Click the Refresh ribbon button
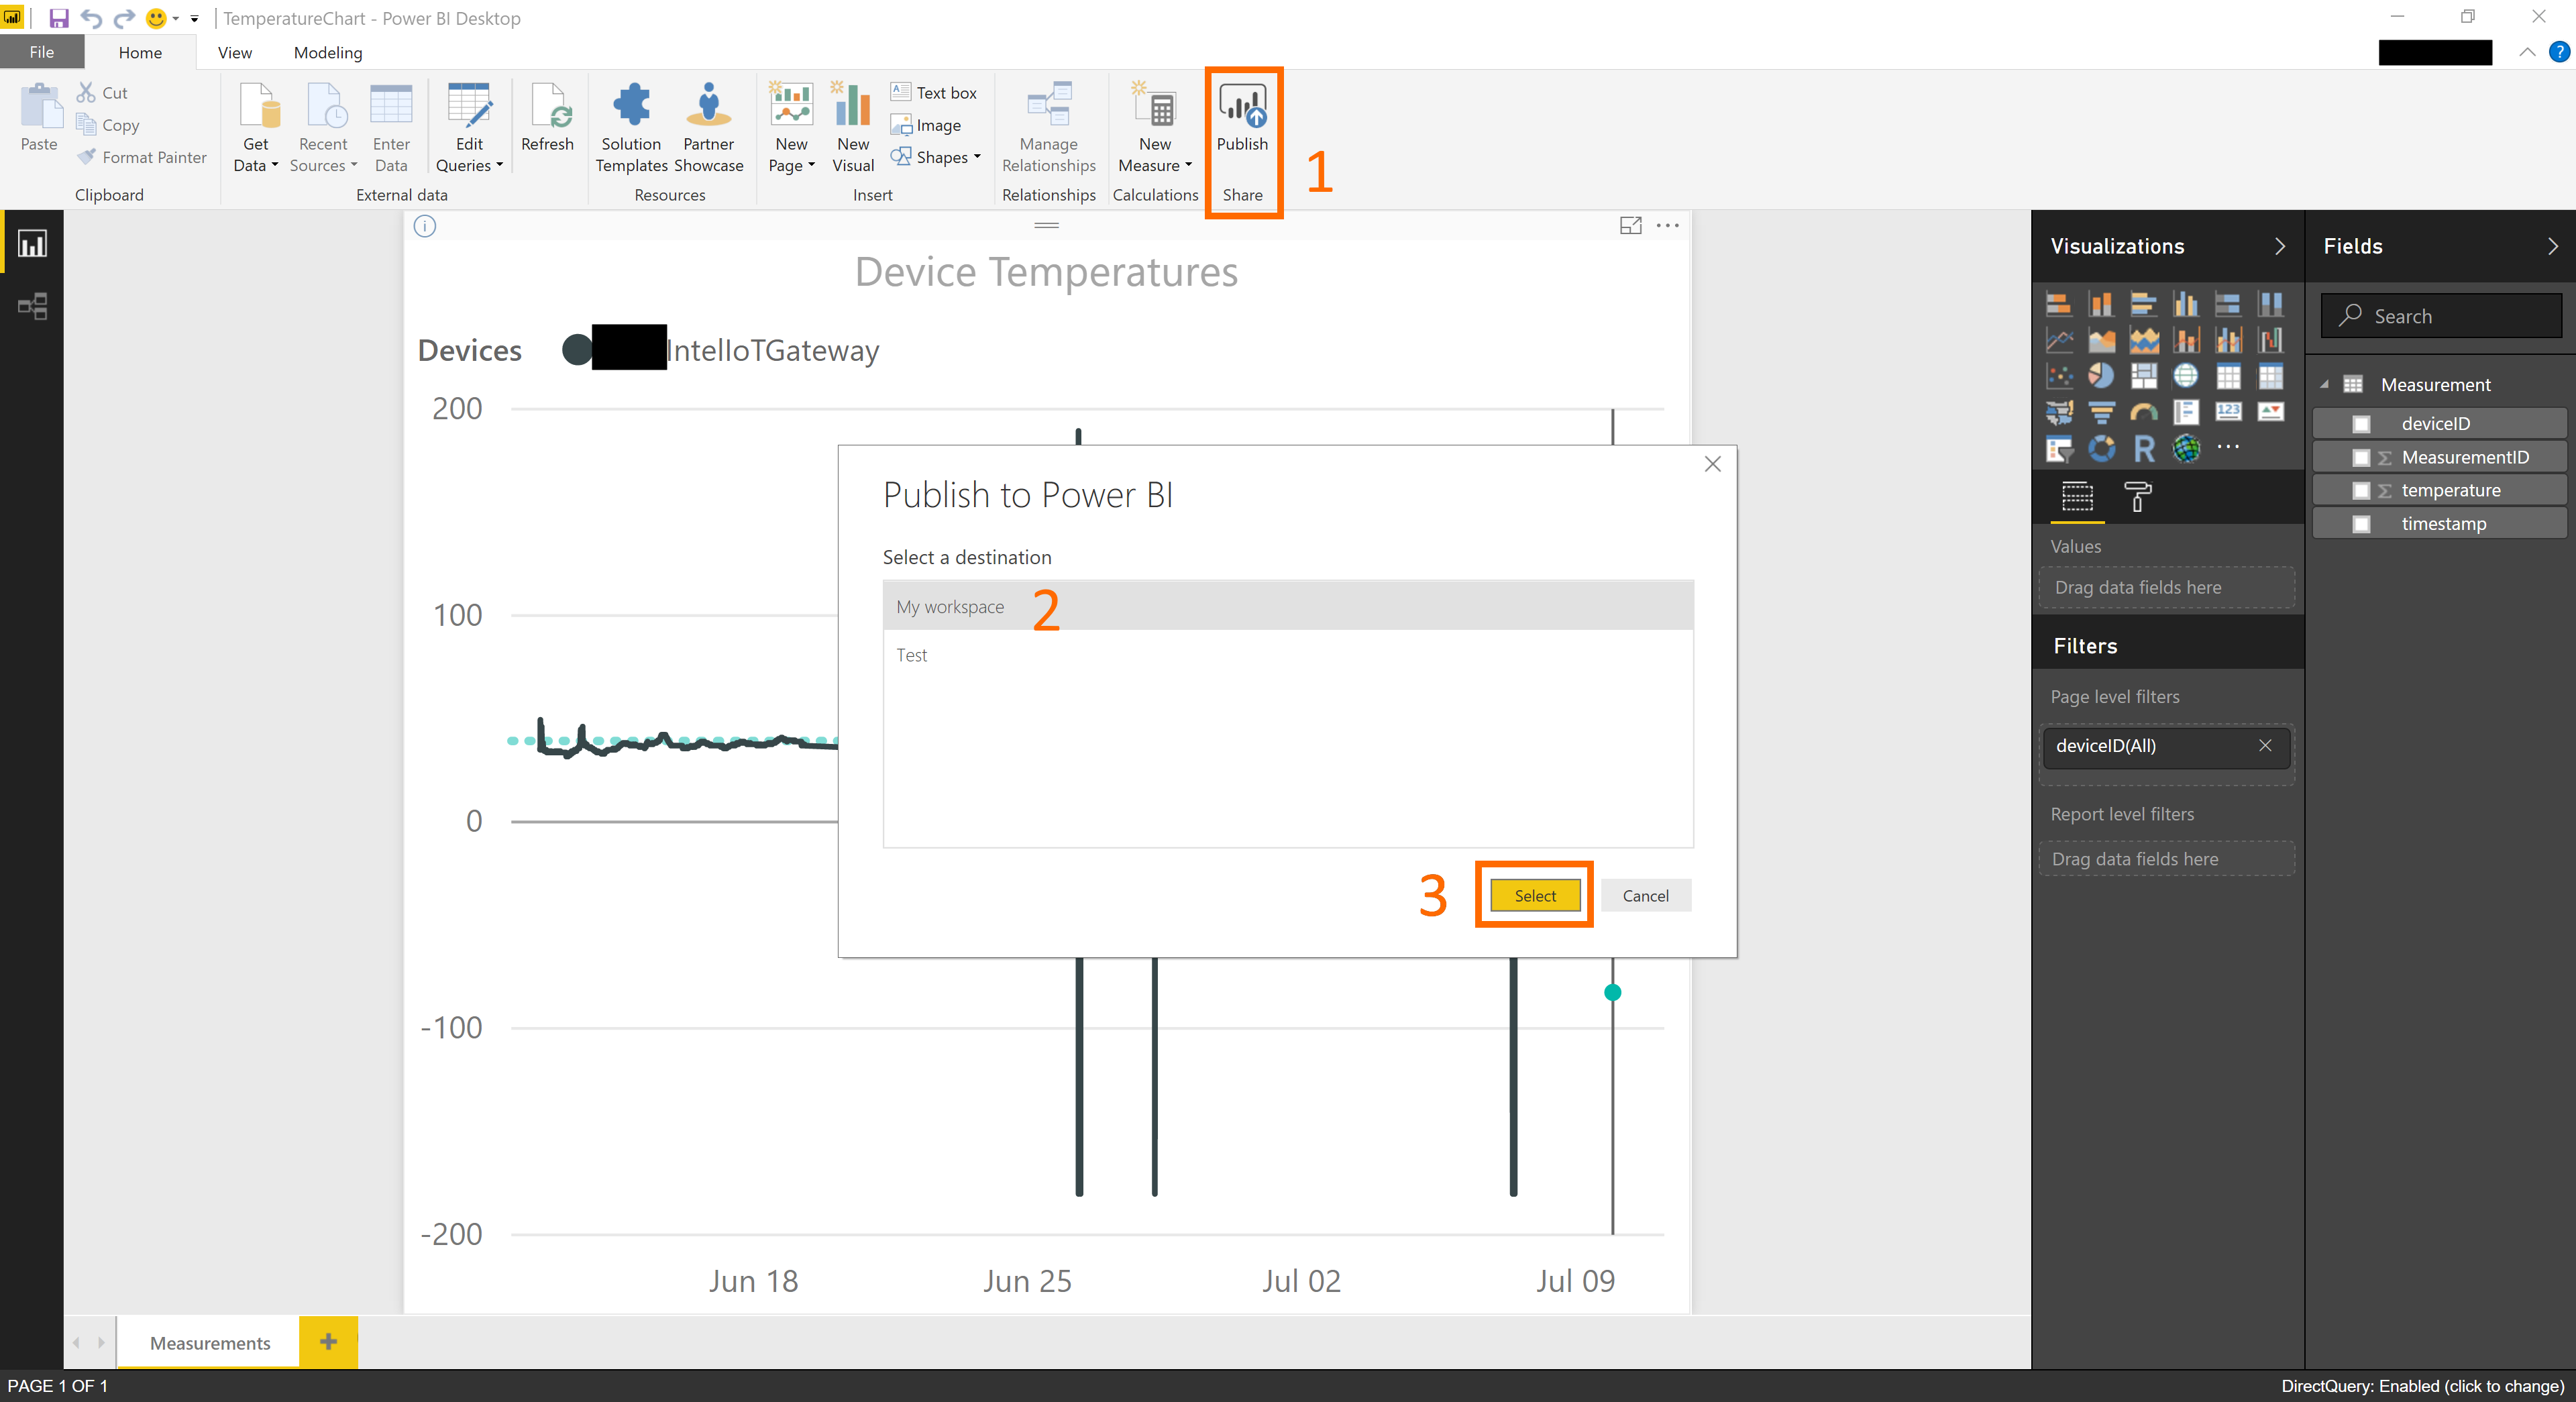The width and height of the screenshot is (2576, 1402). pos(547,118)
